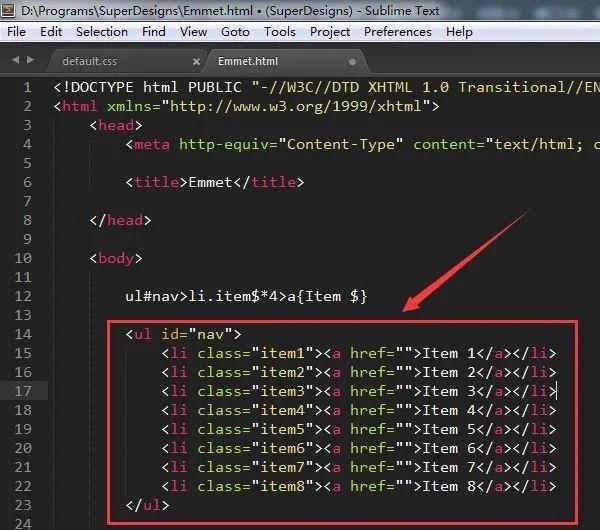
Task: Click the closing ul tag
Action: tap(147, 505)
